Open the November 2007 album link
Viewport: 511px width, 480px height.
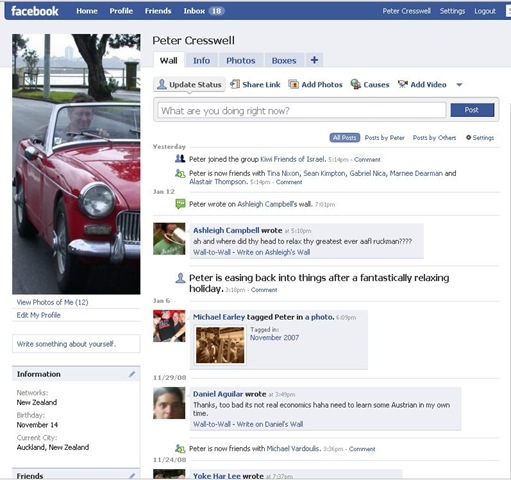(274, 338)
